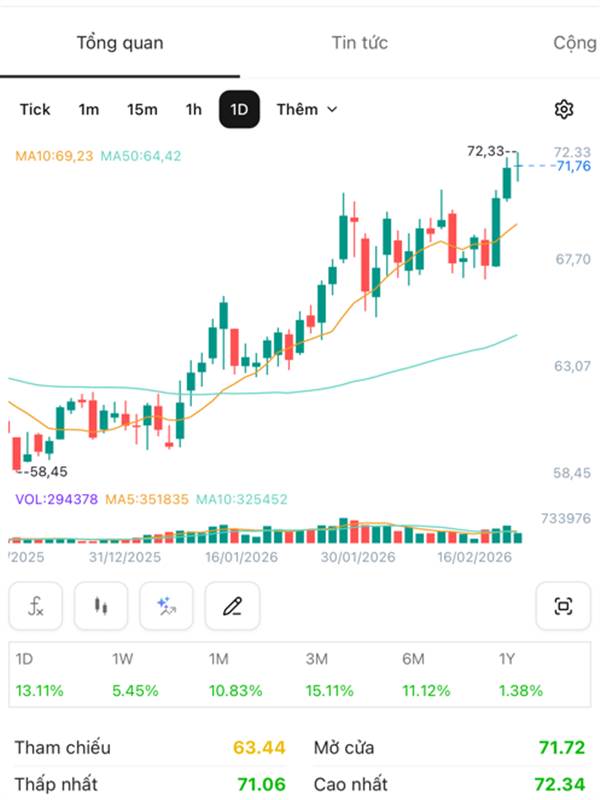Screen dimensions: 600x800
Task: Select the highlighted 1D interval button
Action: 239,109
